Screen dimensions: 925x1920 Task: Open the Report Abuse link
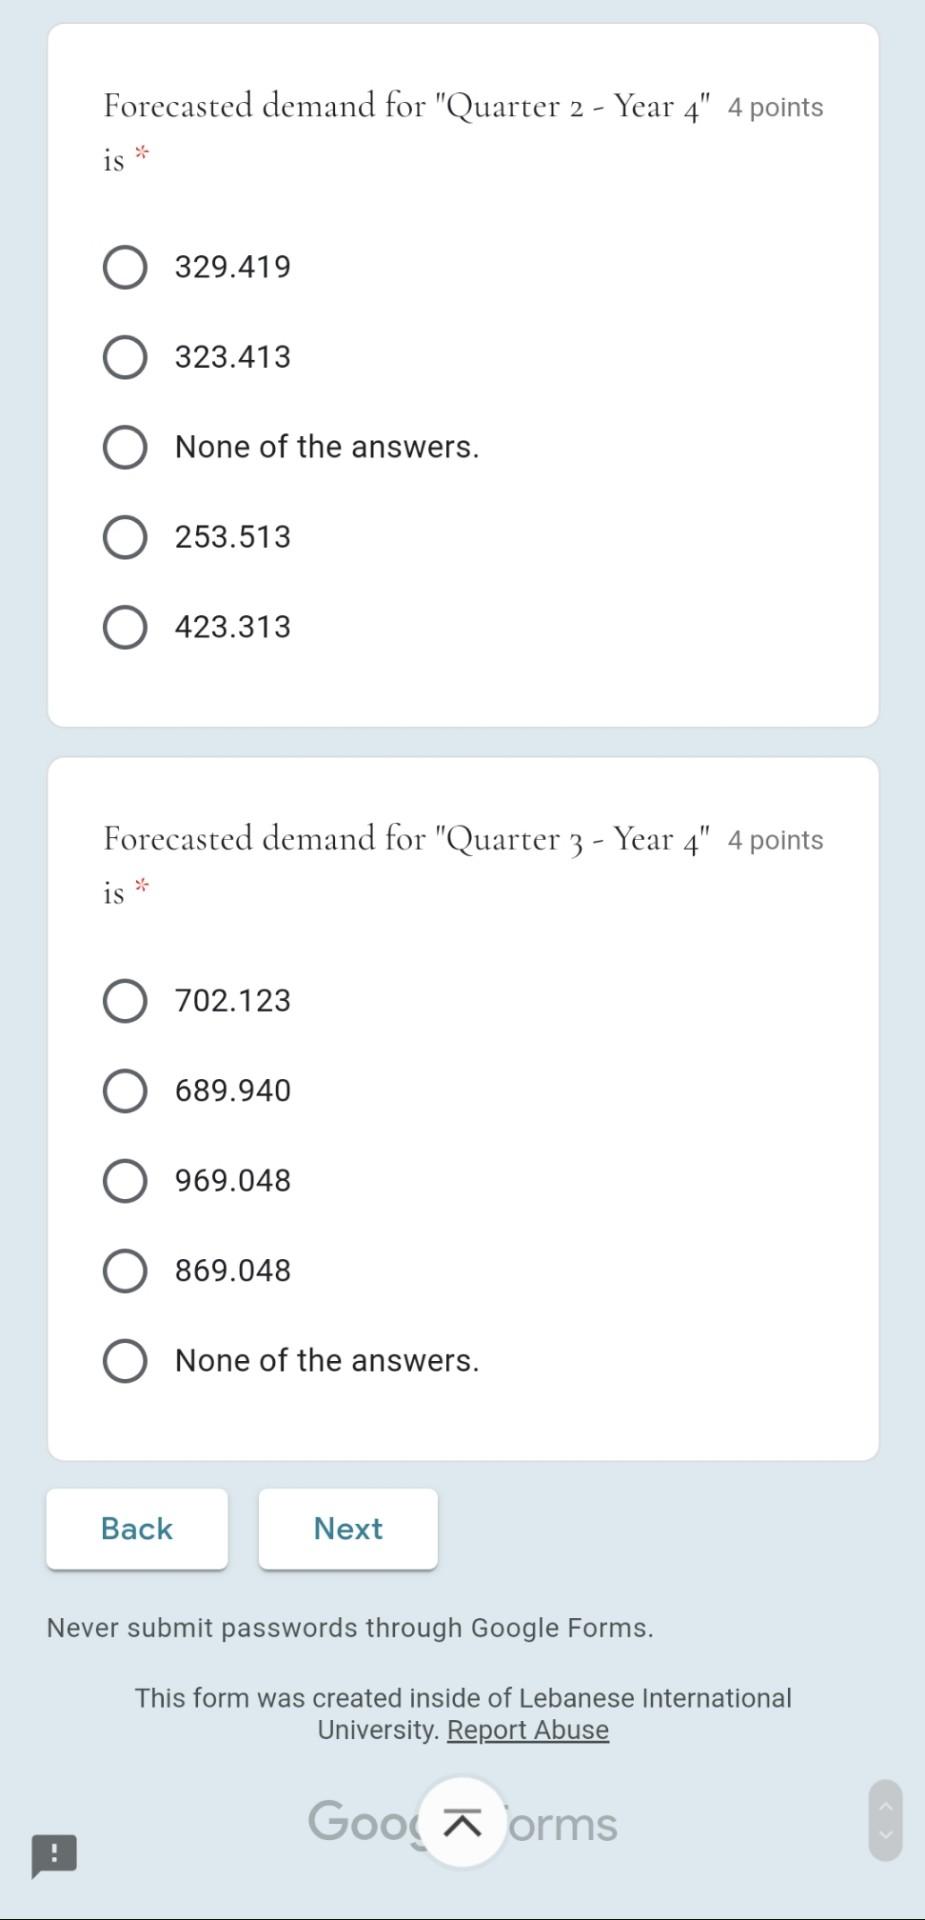(528, 1729)
